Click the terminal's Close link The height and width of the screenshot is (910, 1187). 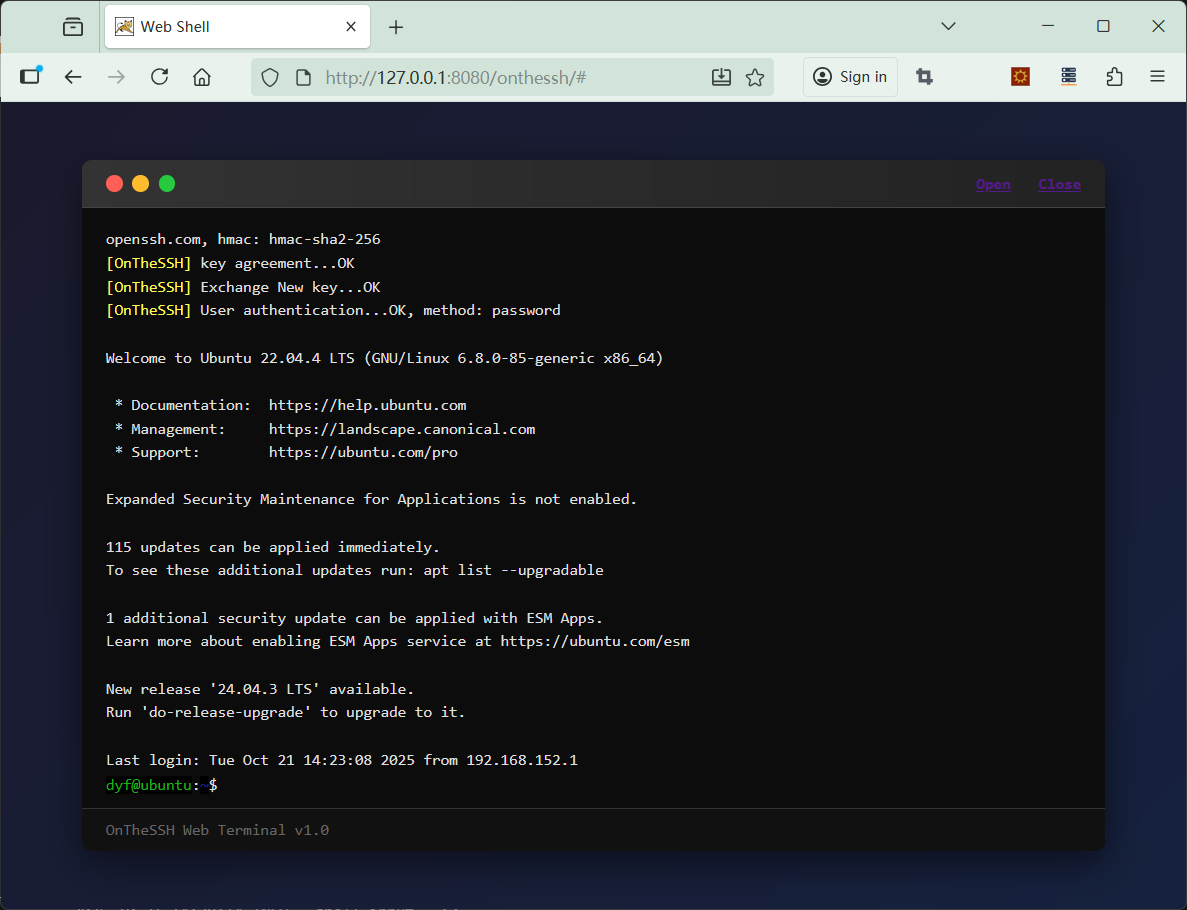(x=1059, y=184)
